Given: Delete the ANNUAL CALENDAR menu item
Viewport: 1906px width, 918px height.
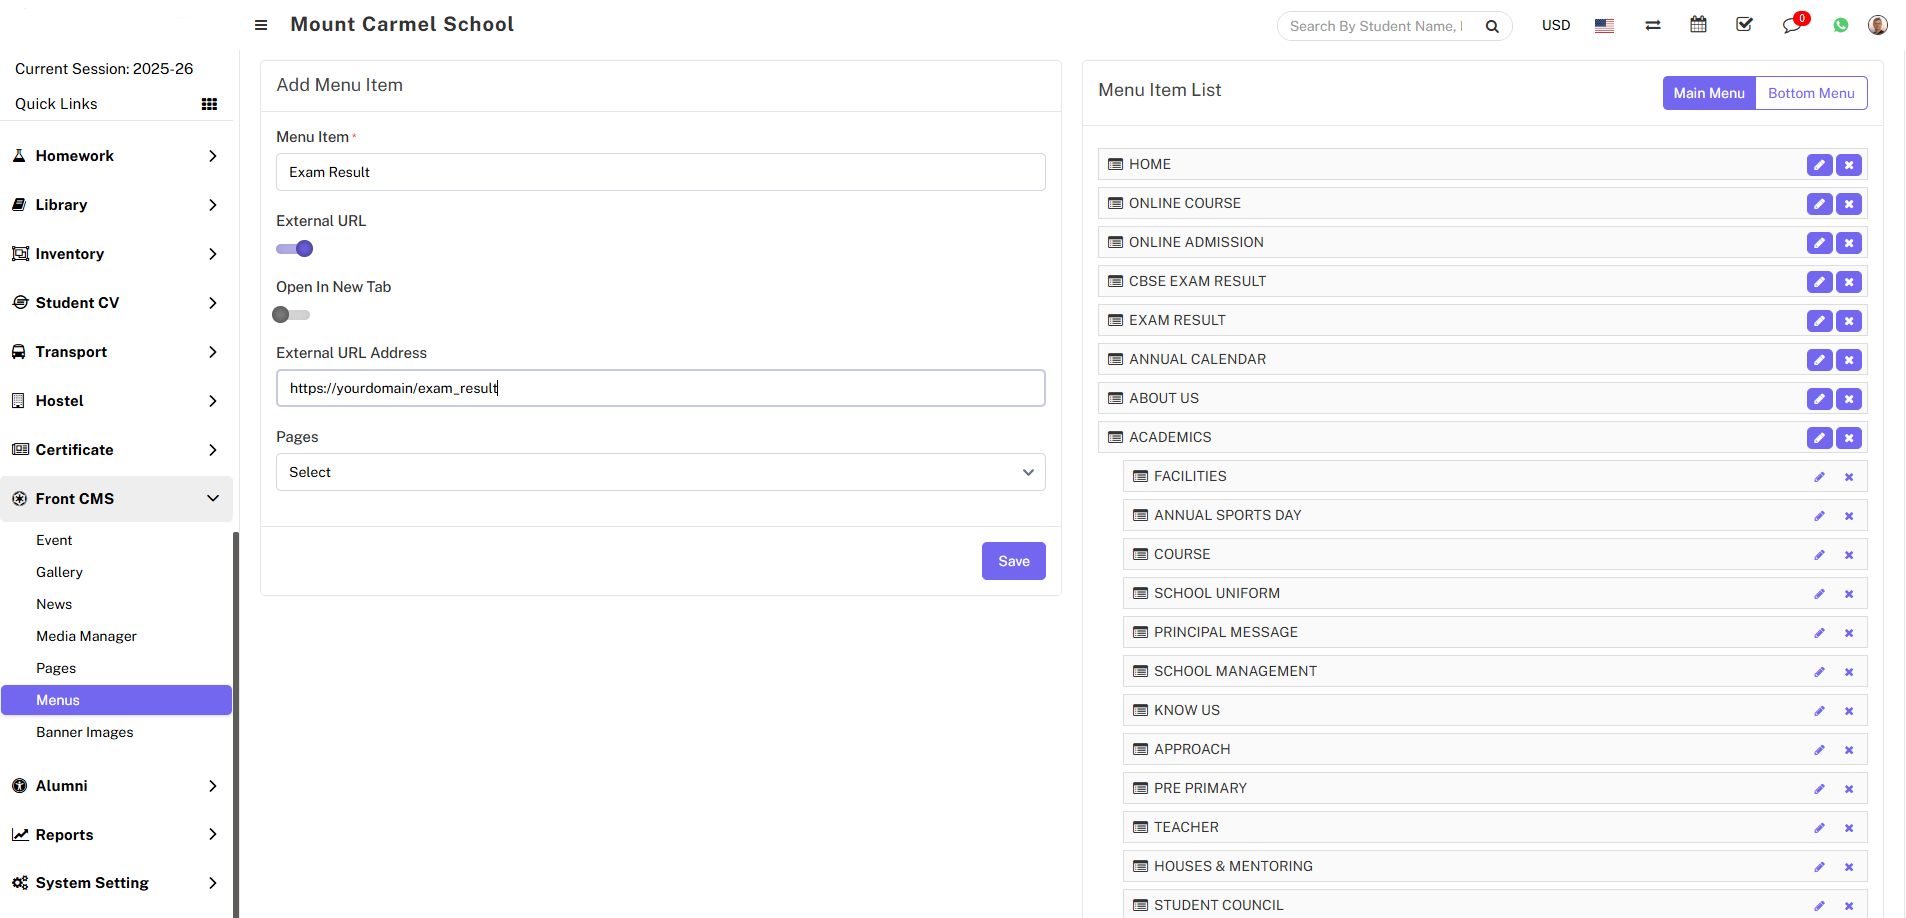Looking at the screenshot, I should pos(1849,360).
